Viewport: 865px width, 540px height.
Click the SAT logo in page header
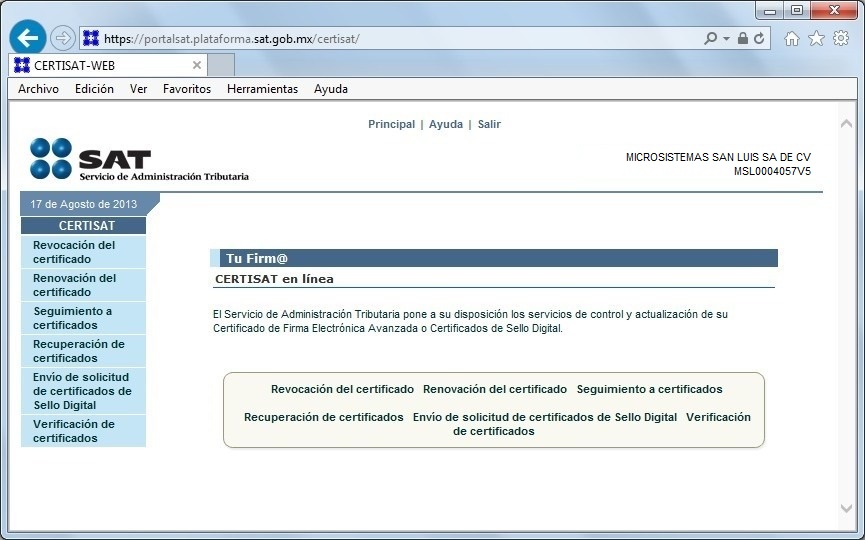pyautogui.click(x=139, y=159)
